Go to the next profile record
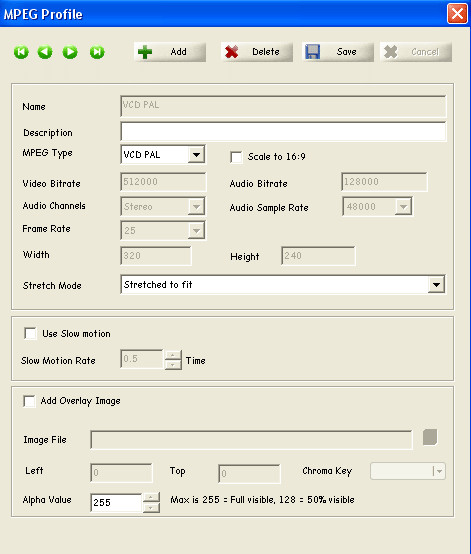The height and width of the screenshot is (554, 471). coord(70,52)
